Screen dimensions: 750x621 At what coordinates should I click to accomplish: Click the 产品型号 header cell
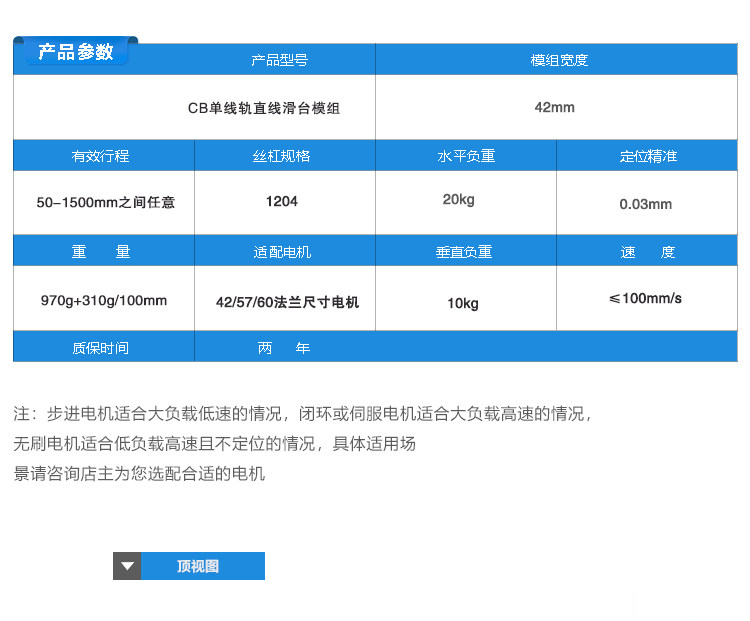tap(279, 60)
